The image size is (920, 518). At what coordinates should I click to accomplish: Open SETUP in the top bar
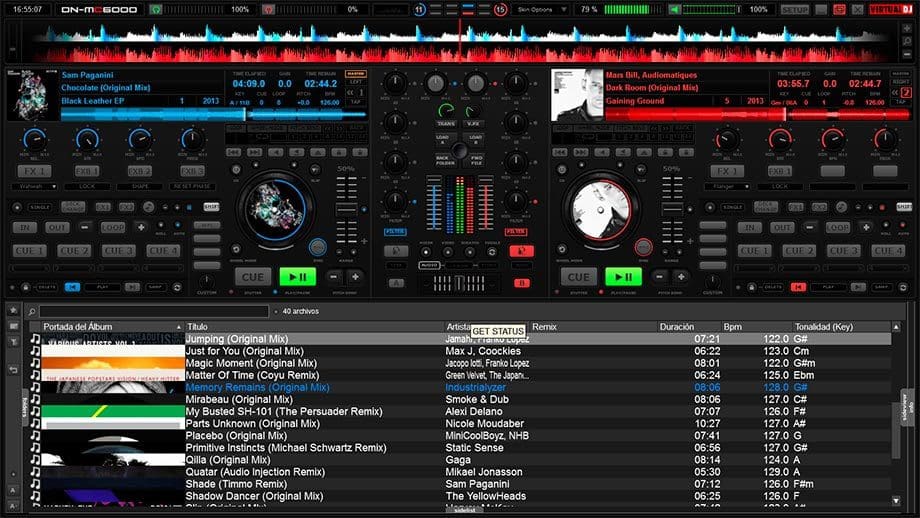click(x=794, y=9)
